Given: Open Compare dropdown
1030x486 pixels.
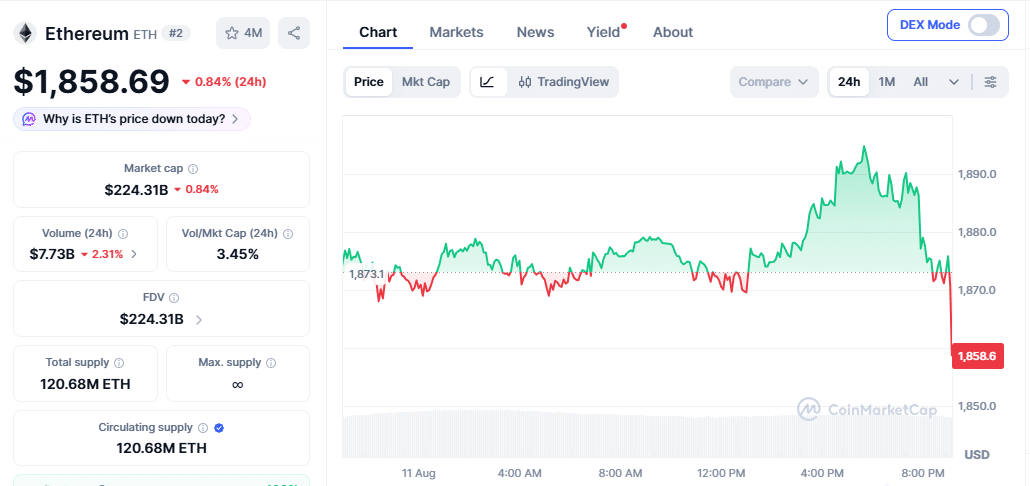Looking at the screenshot, I should (774, 82).
